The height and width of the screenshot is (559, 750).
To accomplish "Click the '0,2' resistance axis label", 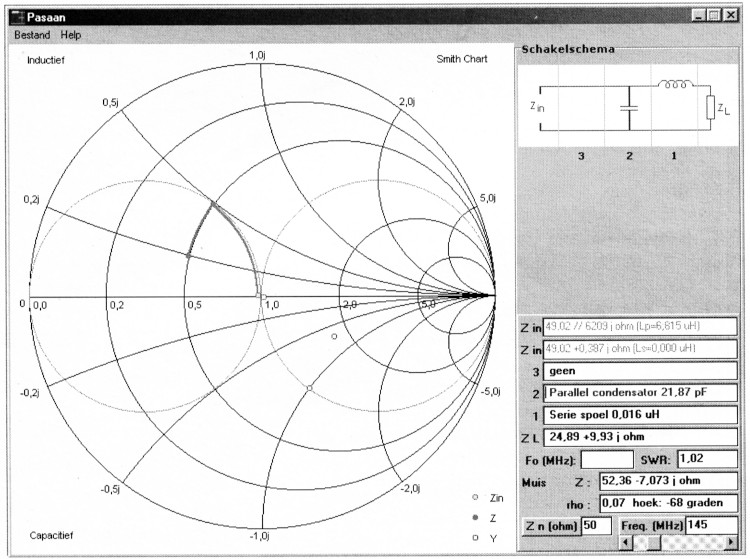I will [117, 305].
